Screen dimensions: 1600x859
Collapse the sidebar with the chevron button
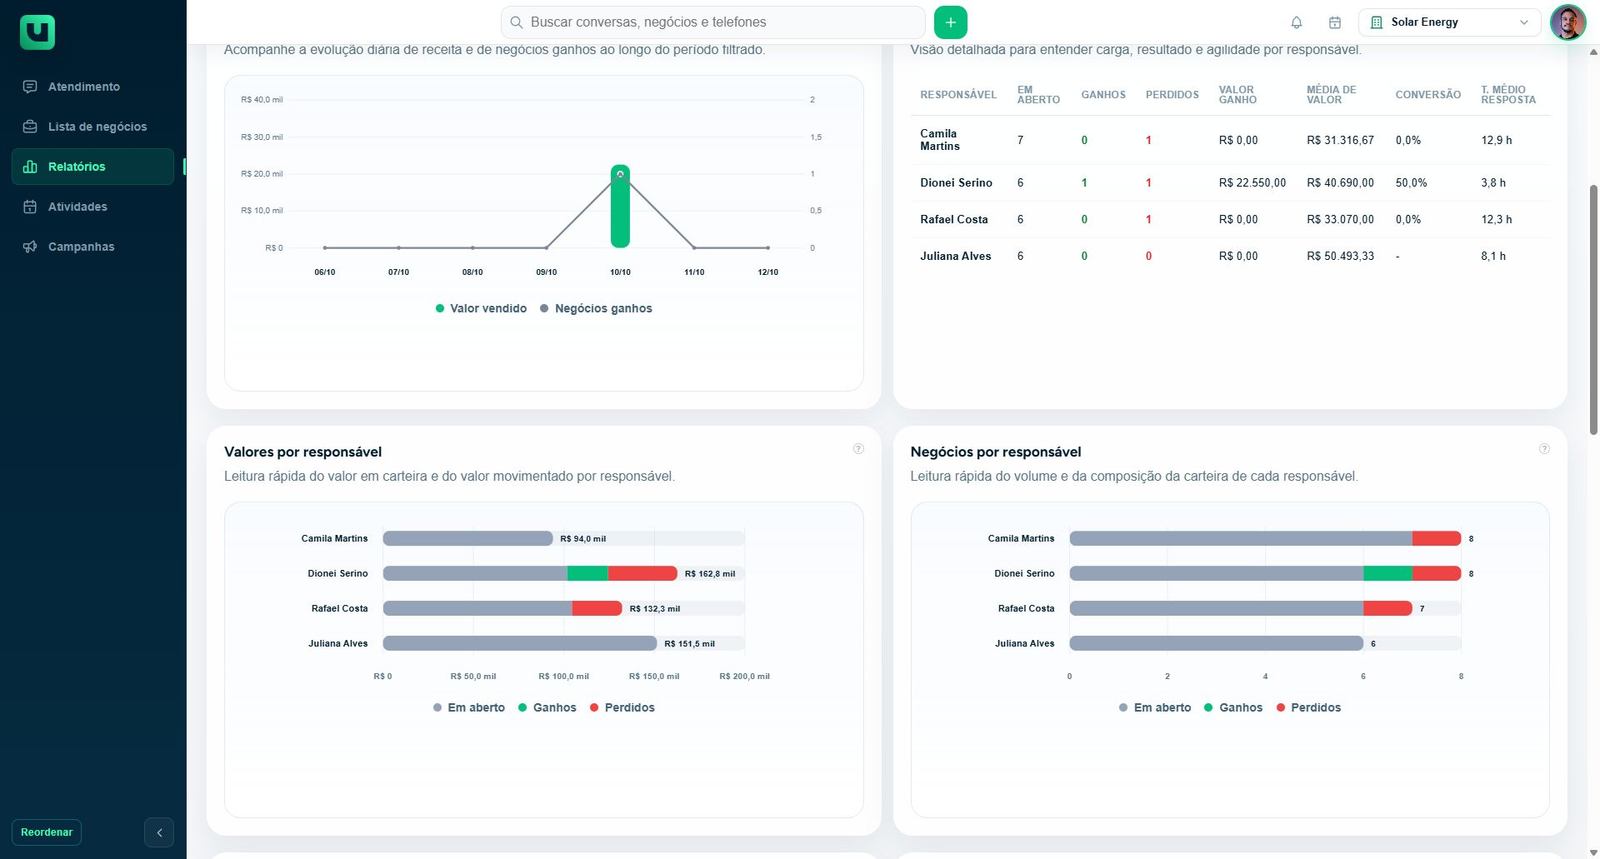tap(159, 832)
